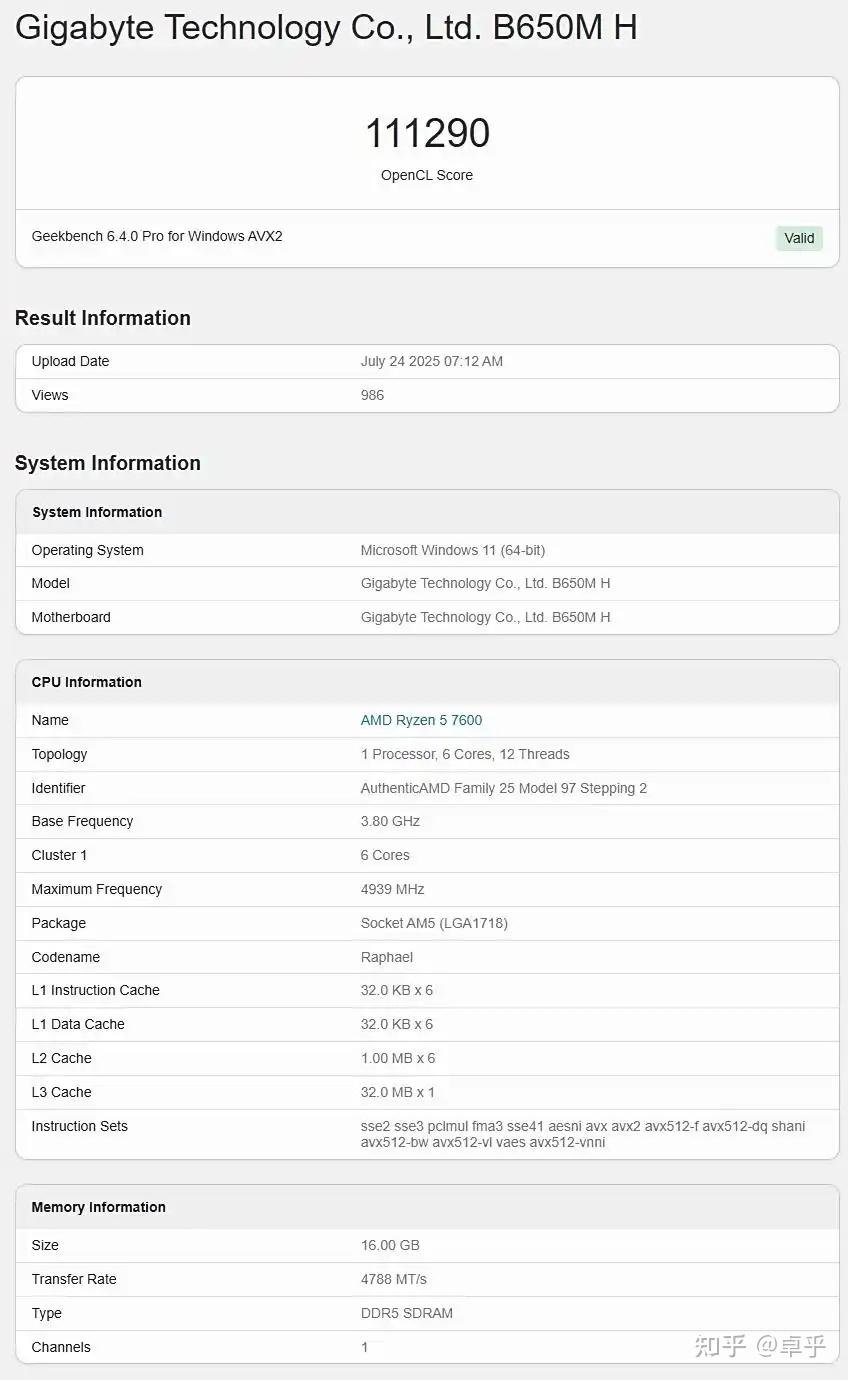Click the L3 Cache row
Image resolution: width=848 pixels, height=1380 pixels.
click(62, 1092)
